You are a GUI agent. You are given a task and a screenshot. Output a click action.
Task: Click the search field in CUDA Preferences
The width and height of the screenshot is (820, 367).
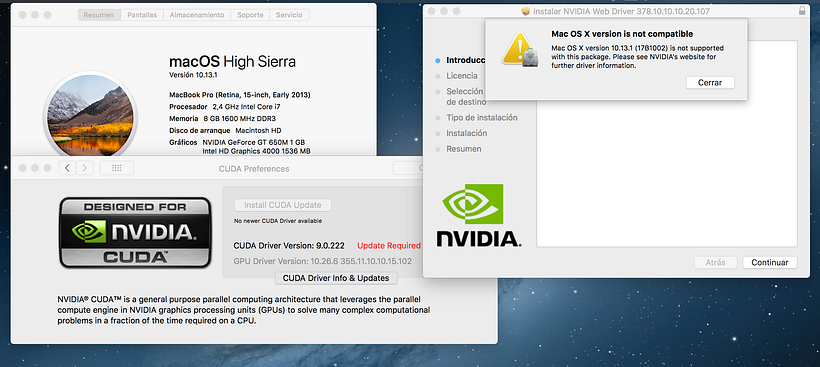(409, 168)
